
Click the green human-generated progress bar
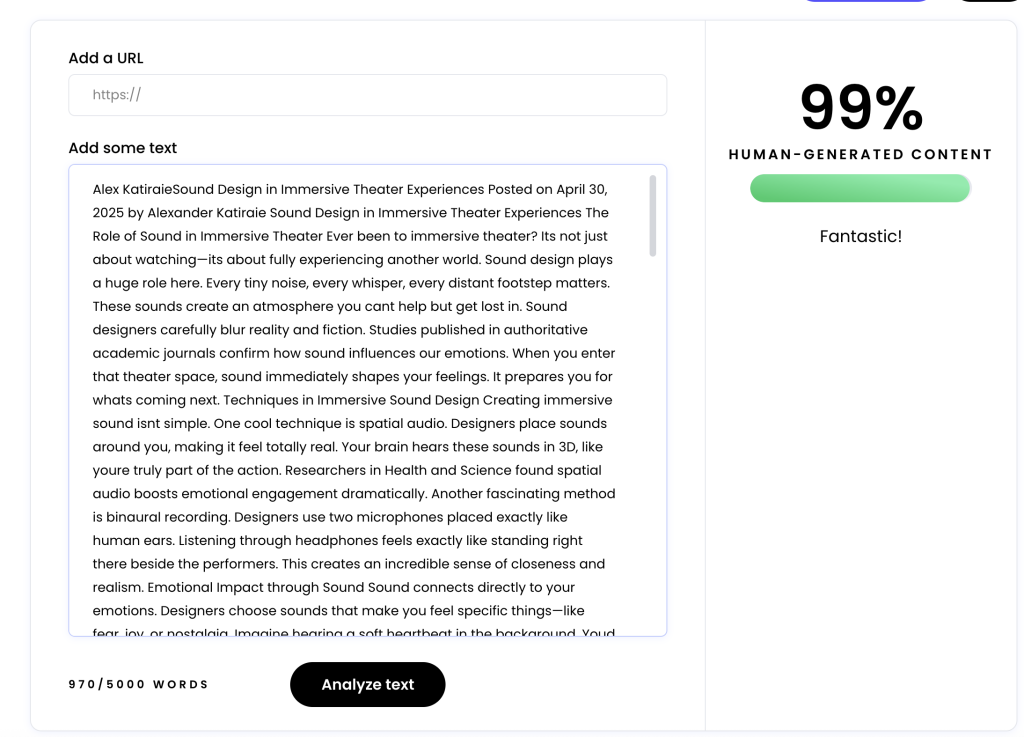click(x=860, y=188)
